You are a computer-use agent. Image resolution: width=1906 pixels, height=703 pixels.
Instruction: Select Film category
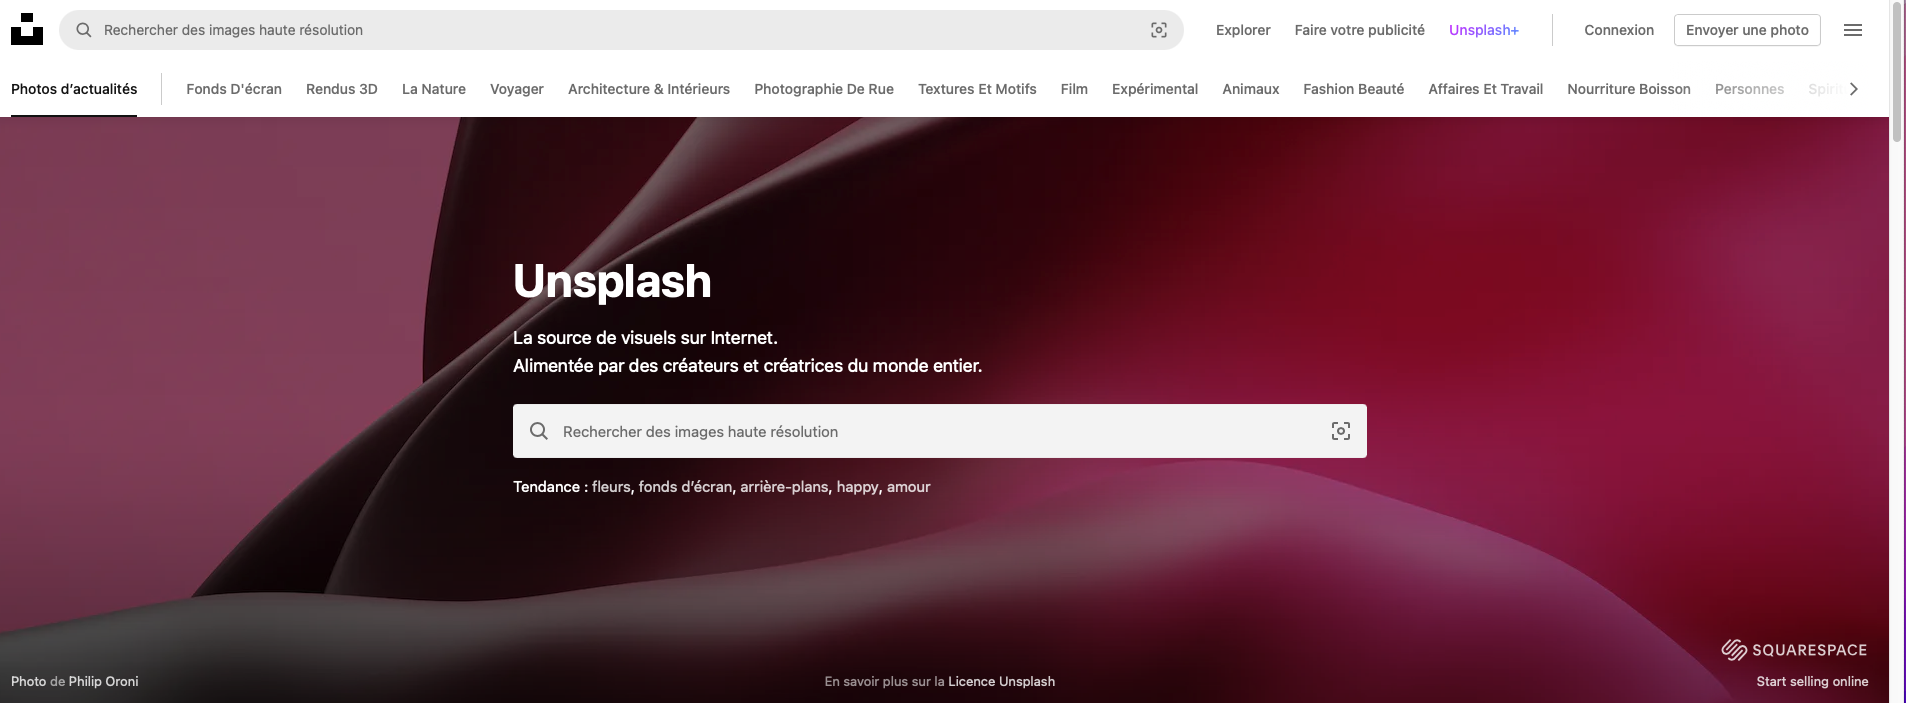1074,89
